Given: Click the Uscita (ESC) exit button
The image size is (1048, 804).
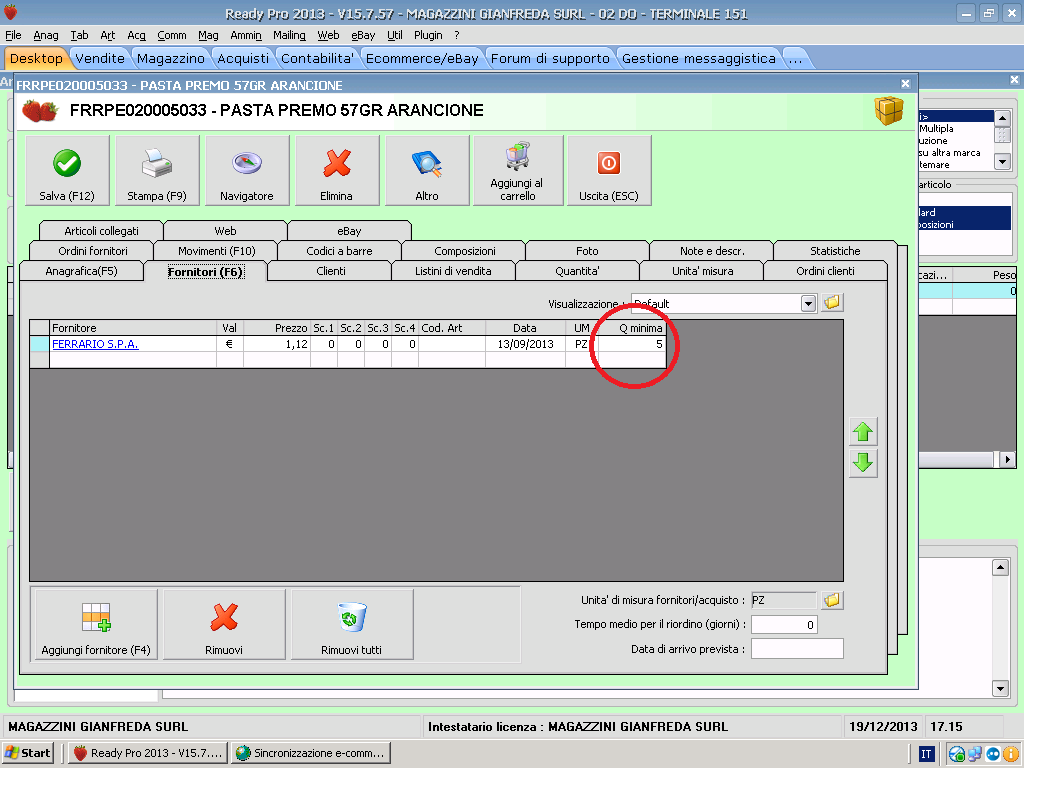Looking at the screenshot, I should (x=609, y=170).
